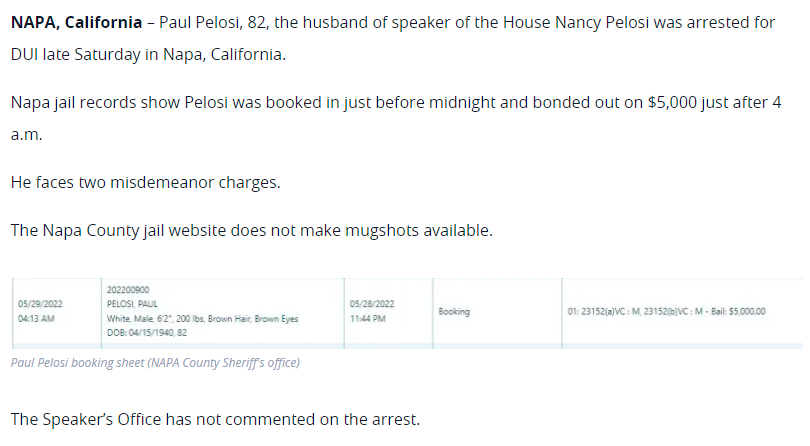Click the Paul Pelosi booking sheet caption
810x446 pixels.
tap(155, 363)
